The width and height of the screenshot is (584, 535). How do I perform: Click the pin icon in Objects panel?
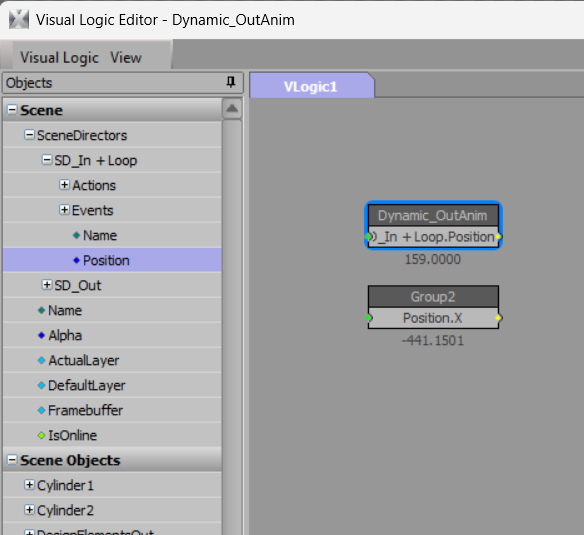(x=231, y=82)
